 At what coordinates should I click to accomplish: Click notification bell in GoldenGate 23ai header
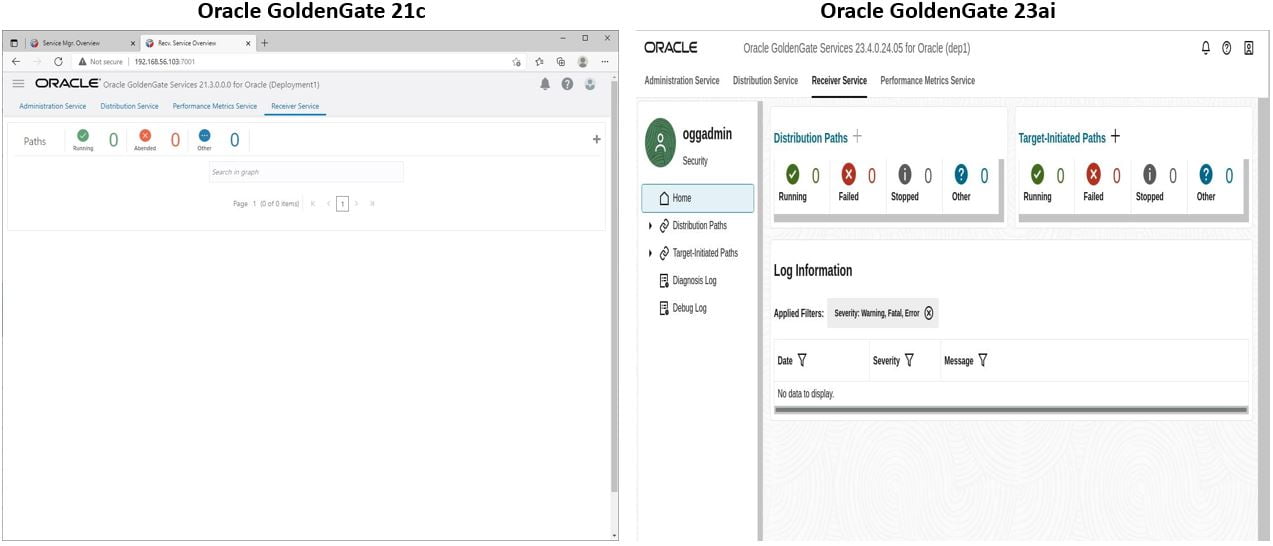point(1206,48)
